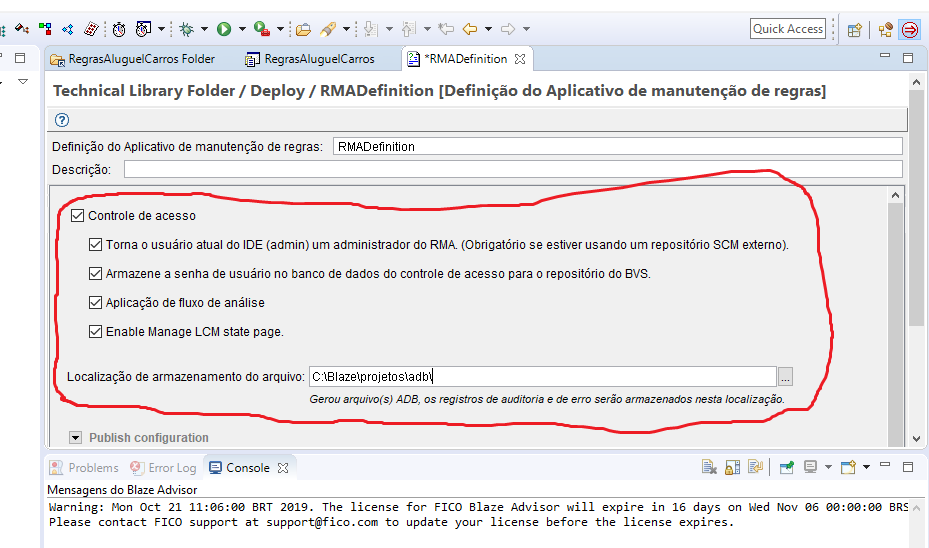The image size is (929, 548).
Task: Select the red circled arrow perspective
Action: pos(909,29)
